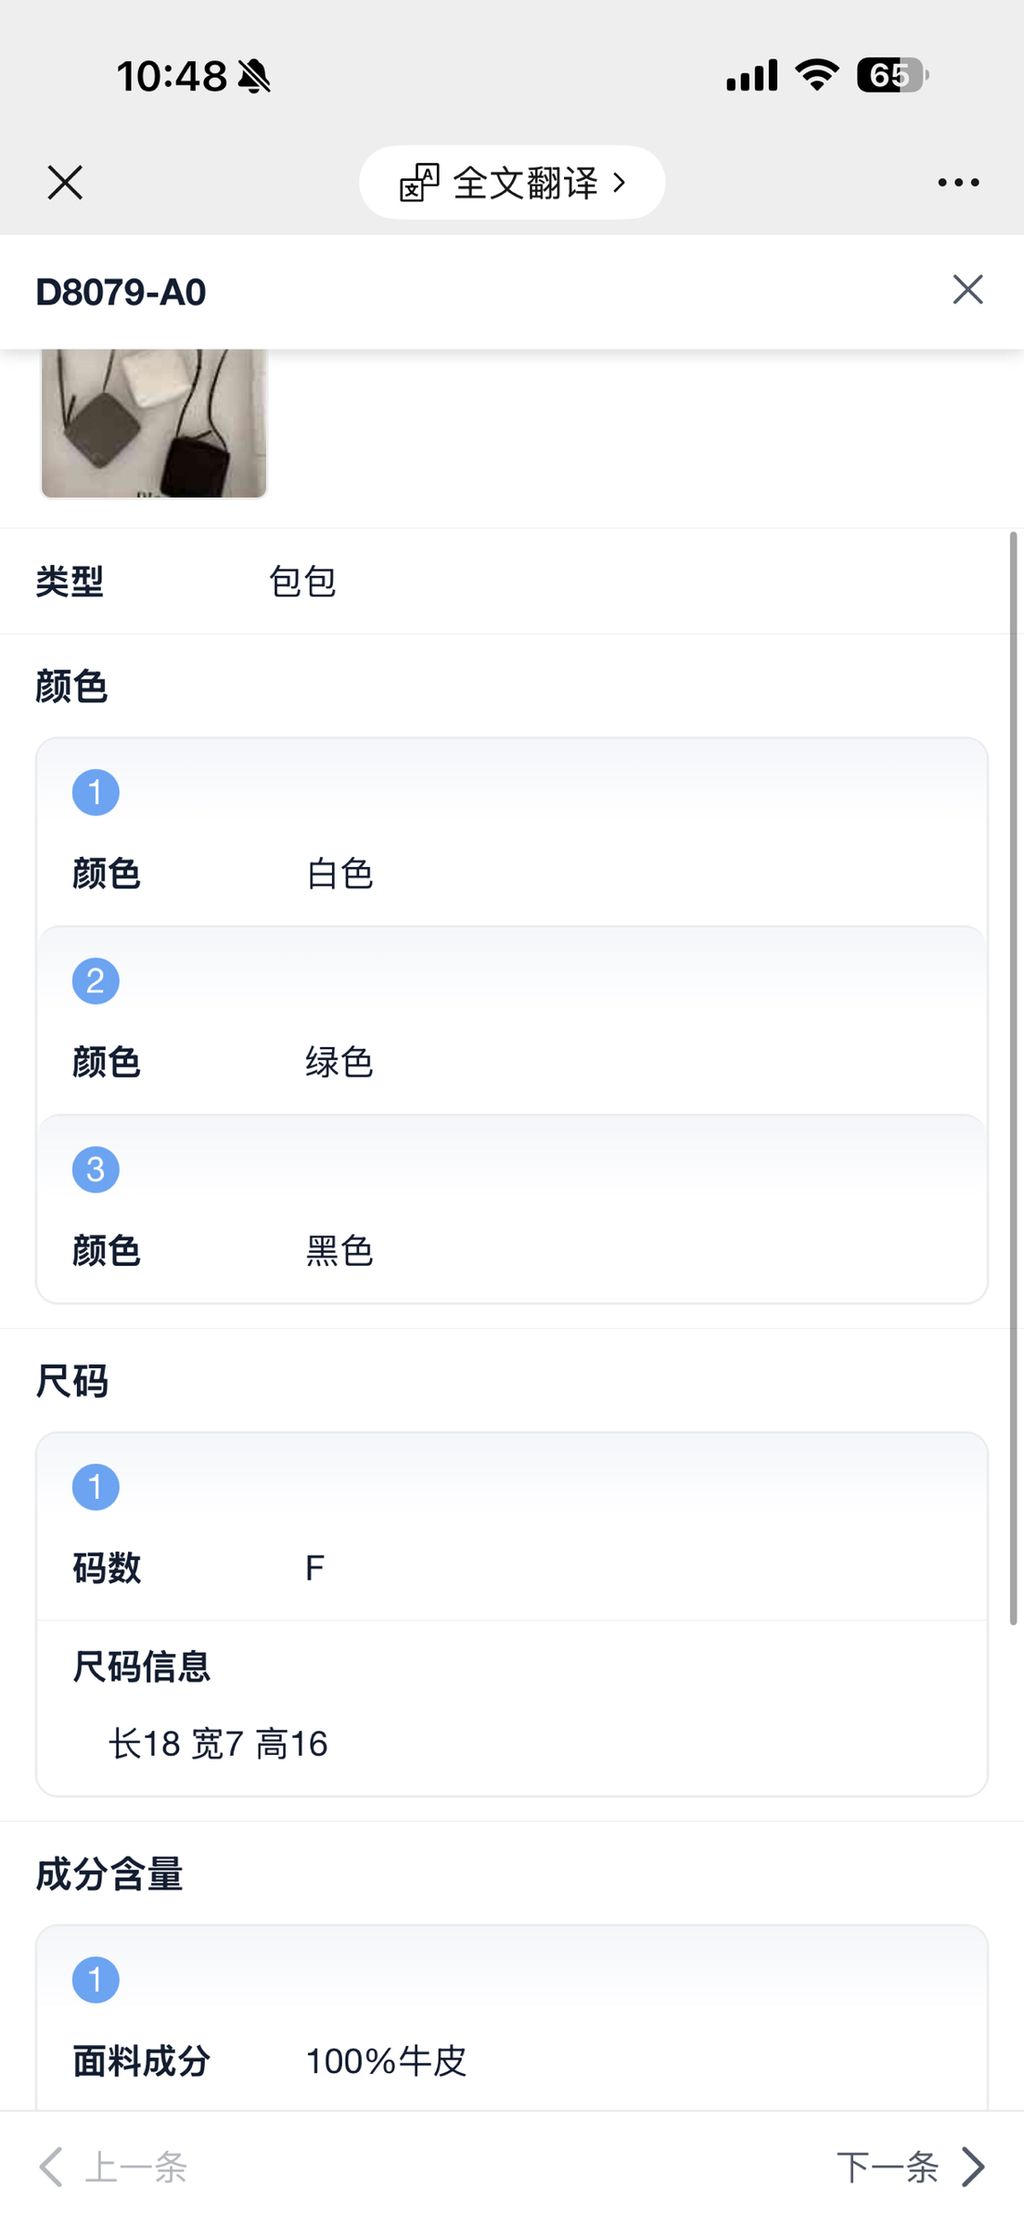This screenshot has height=2226, width=1024.
Task: Tap the 100%牛皮 fabric composition value
Action: pyautogui.click(x=386, y=2061)
